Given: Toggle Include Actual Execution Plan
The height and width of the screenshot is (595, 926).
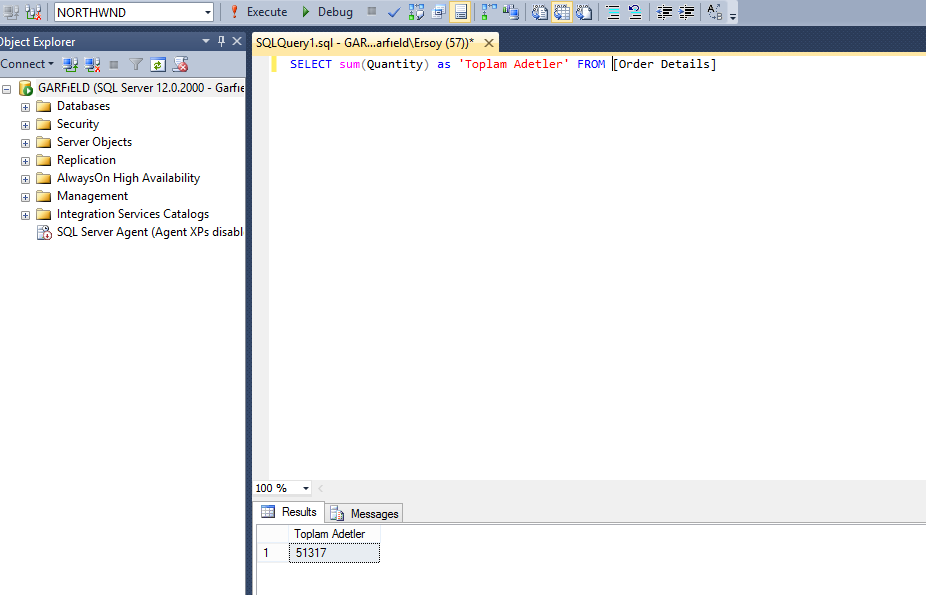Looking at the screenshot, I should [x=489, y=12].
